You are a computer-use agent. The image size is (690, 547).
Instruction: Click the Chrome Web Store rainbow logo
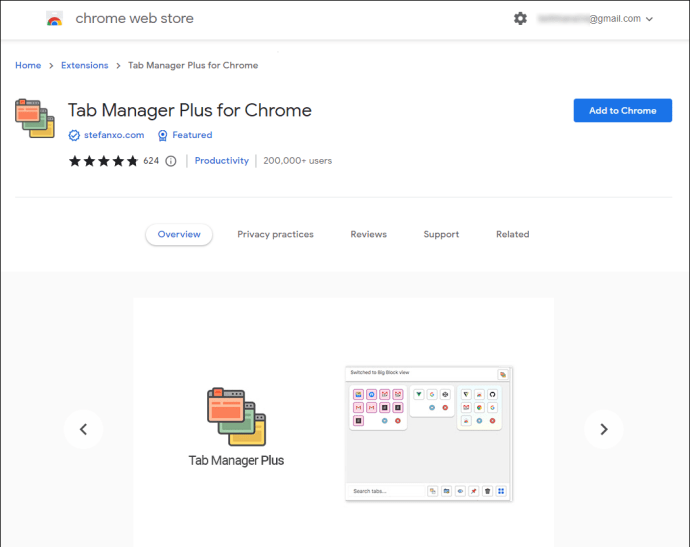coord(55,19)
